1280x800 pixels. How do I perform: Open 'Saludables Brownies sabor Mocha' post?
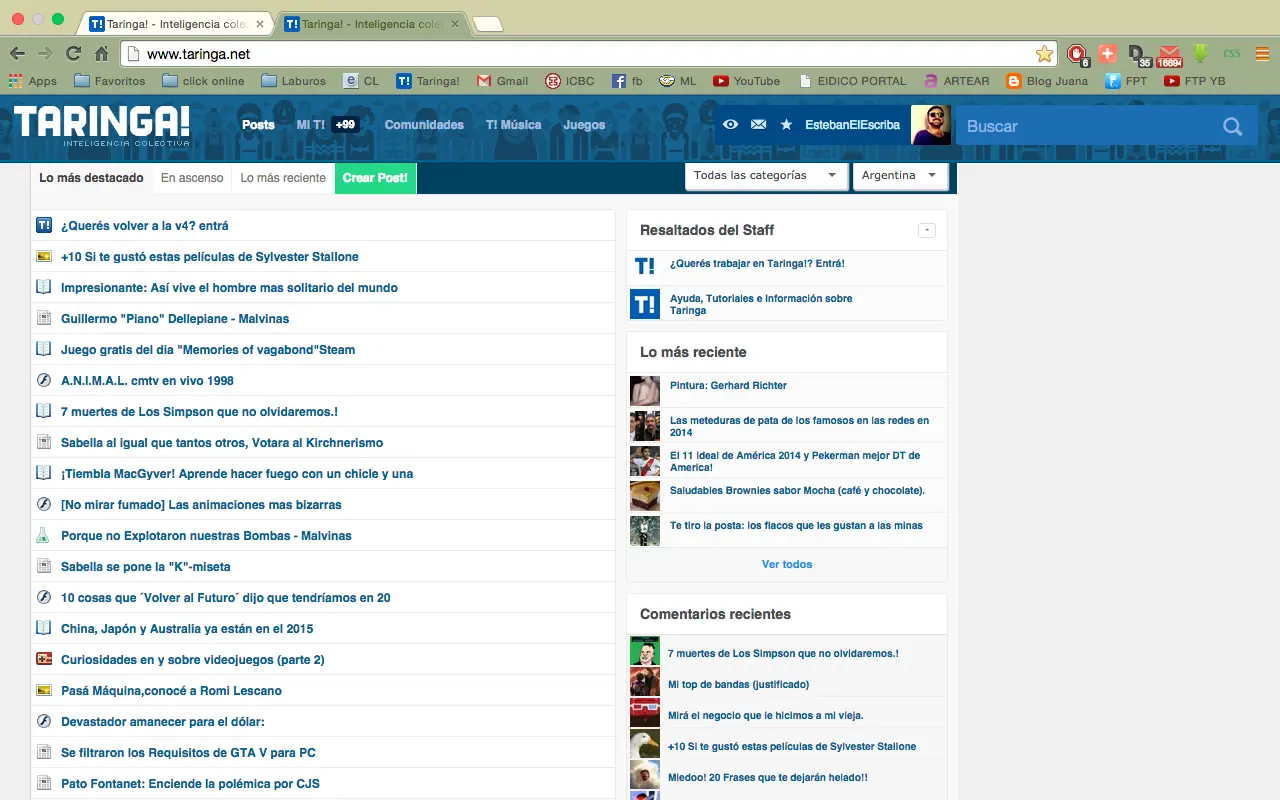(x=797, y=491)
